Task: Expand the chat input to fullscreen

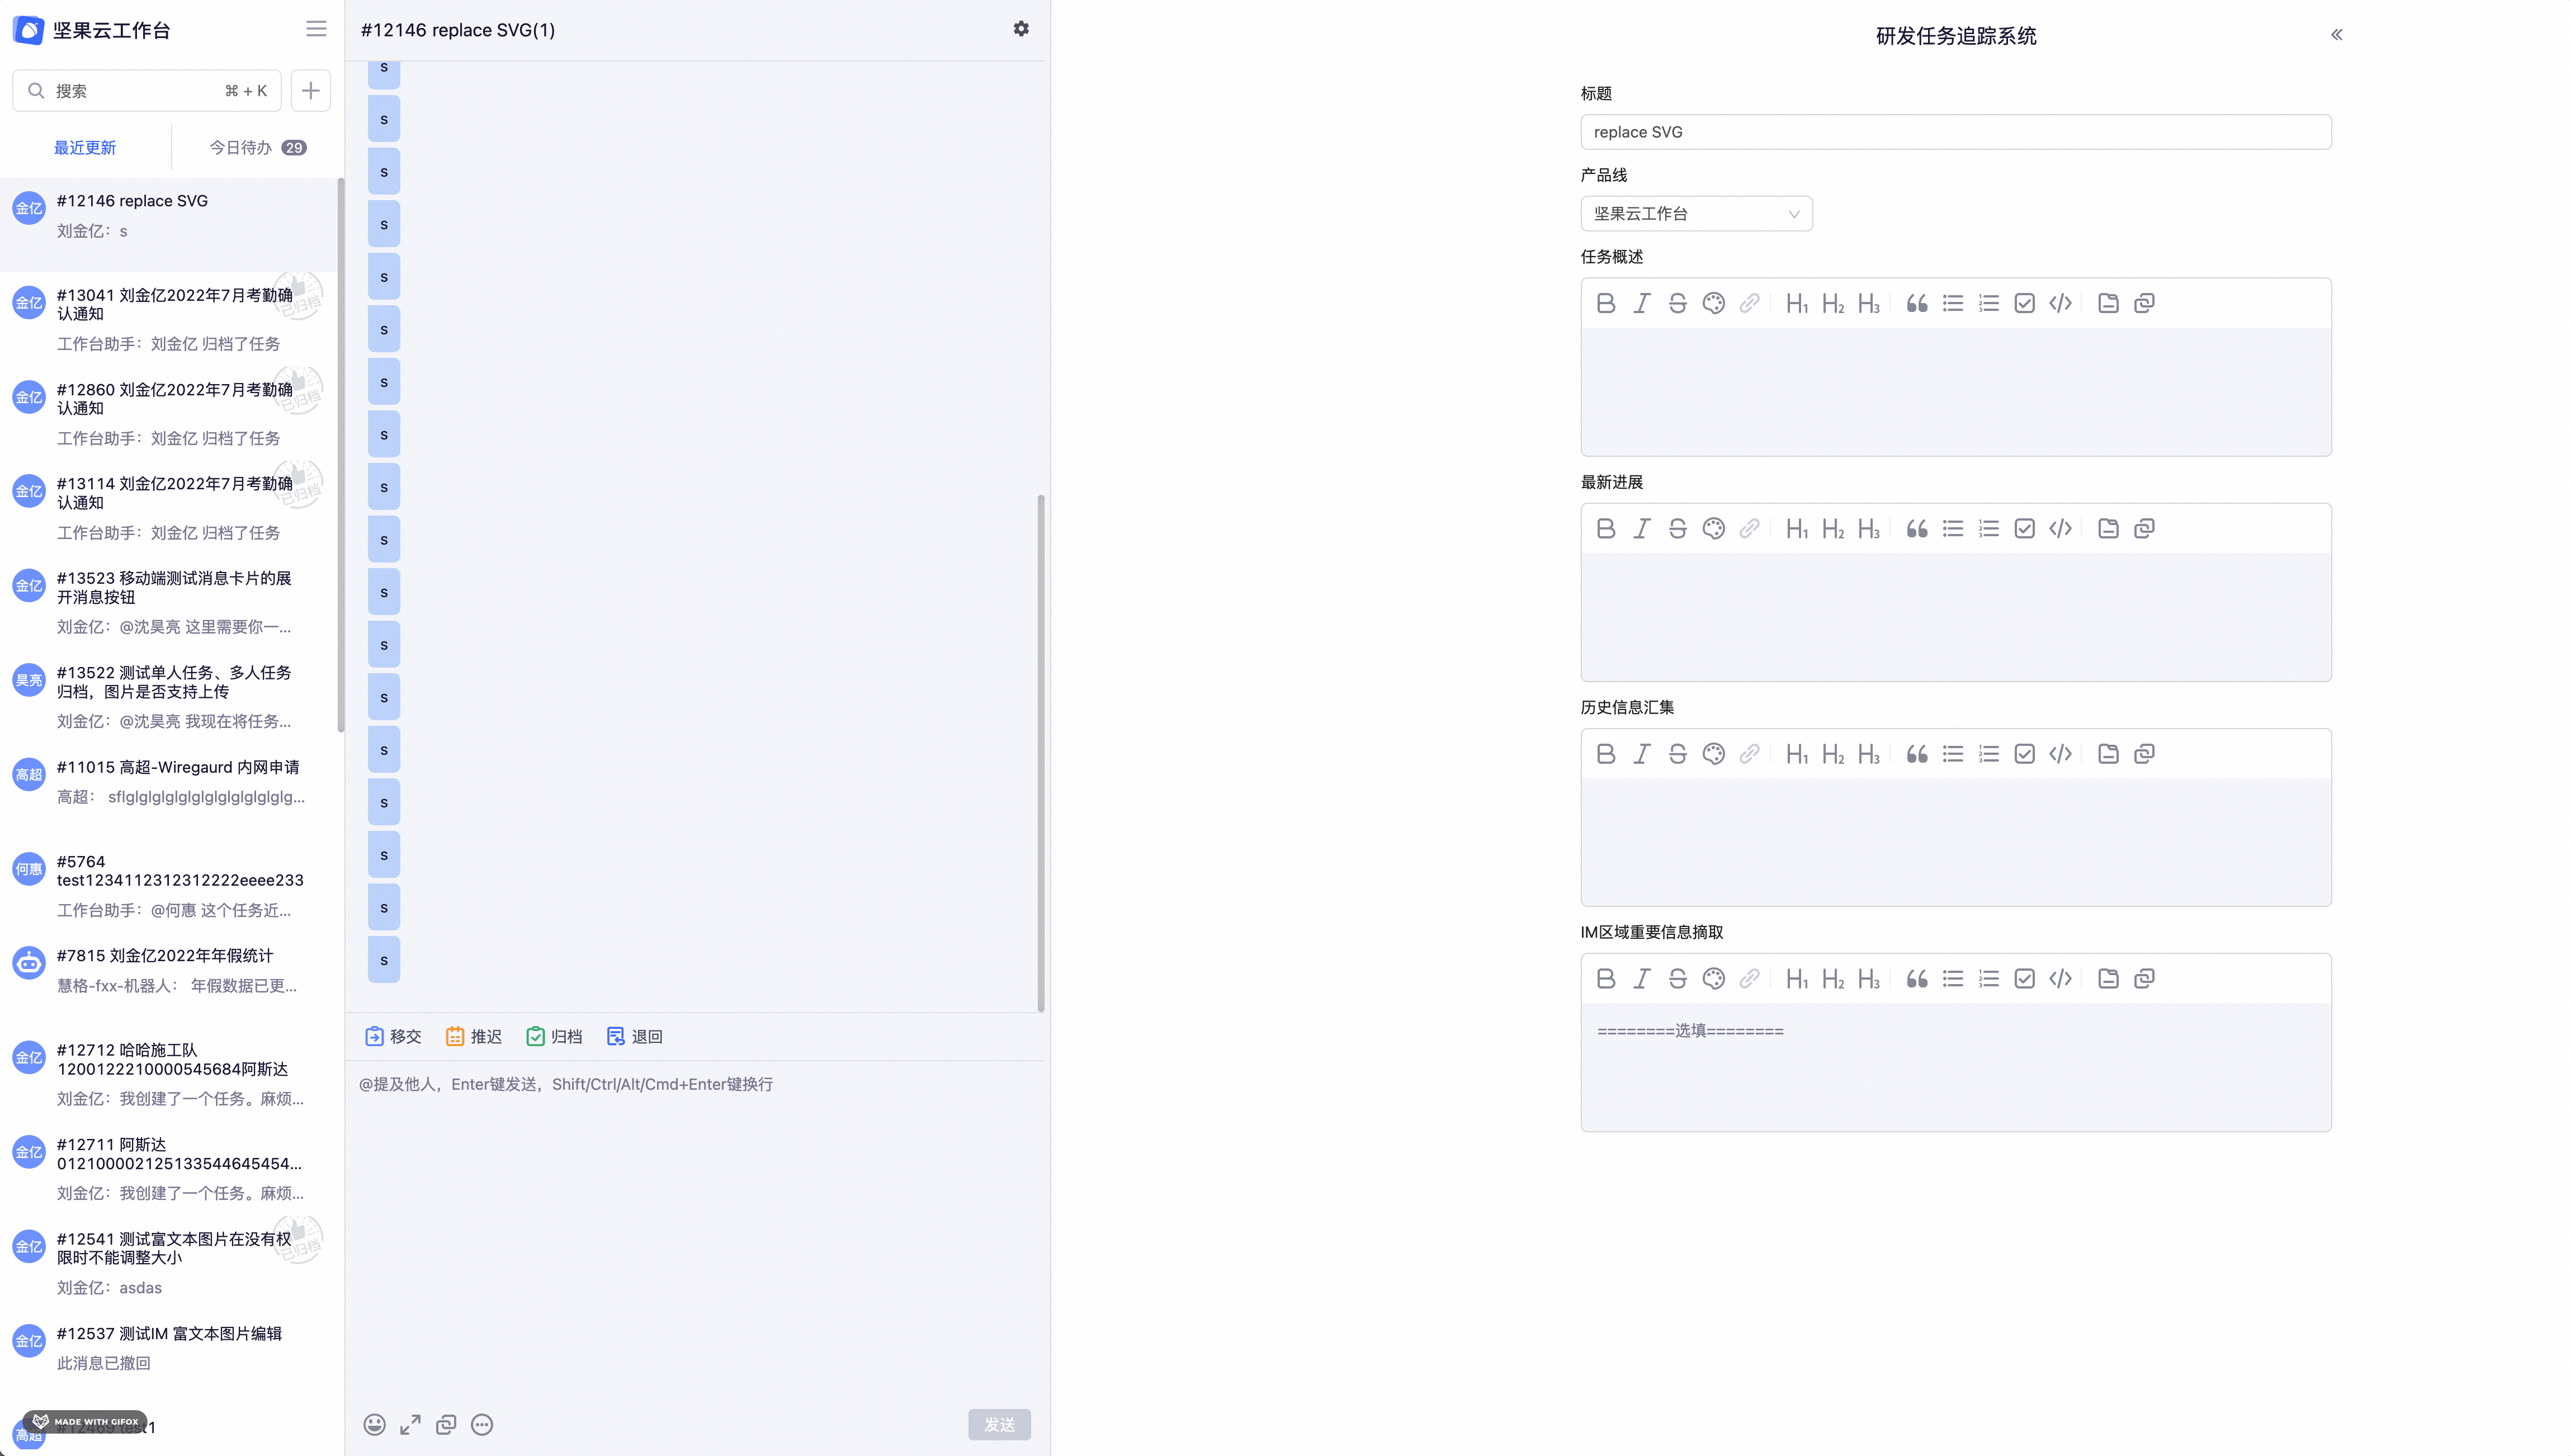Action: click(410, 1424)
